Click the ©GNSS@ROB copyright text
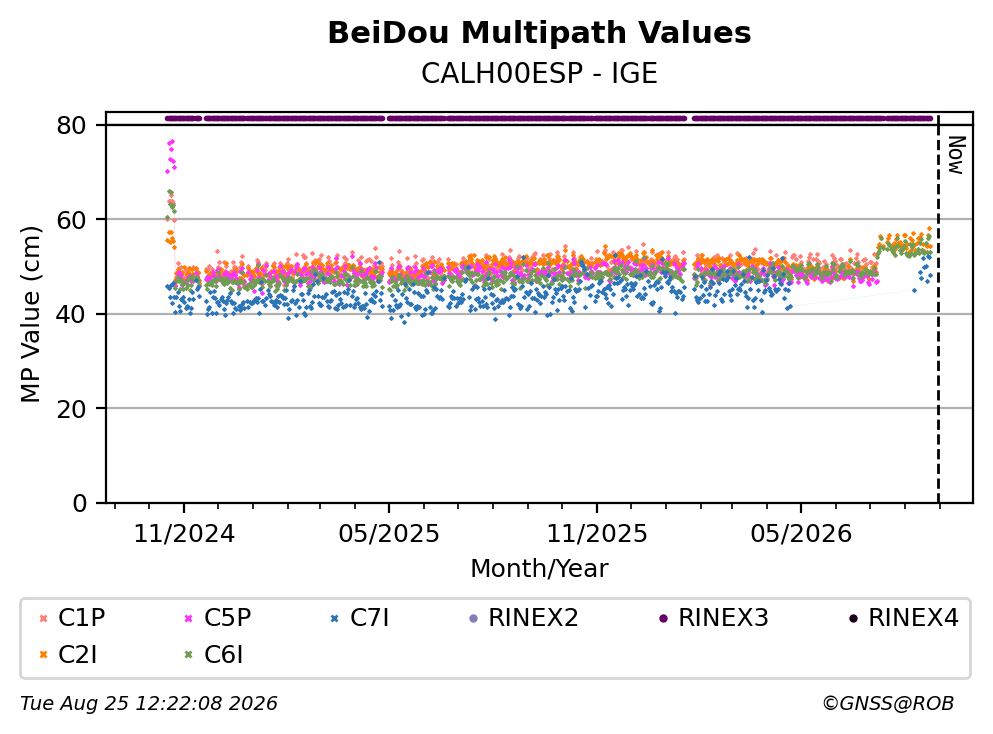This screenshot has width=993, height=734. (x=888, y=704)
